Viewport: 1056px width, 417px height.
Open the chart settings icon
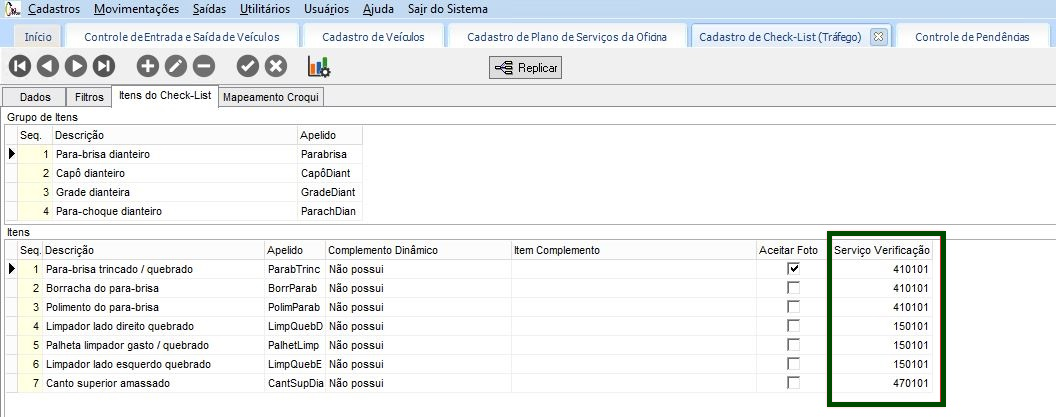click(319, 67)
